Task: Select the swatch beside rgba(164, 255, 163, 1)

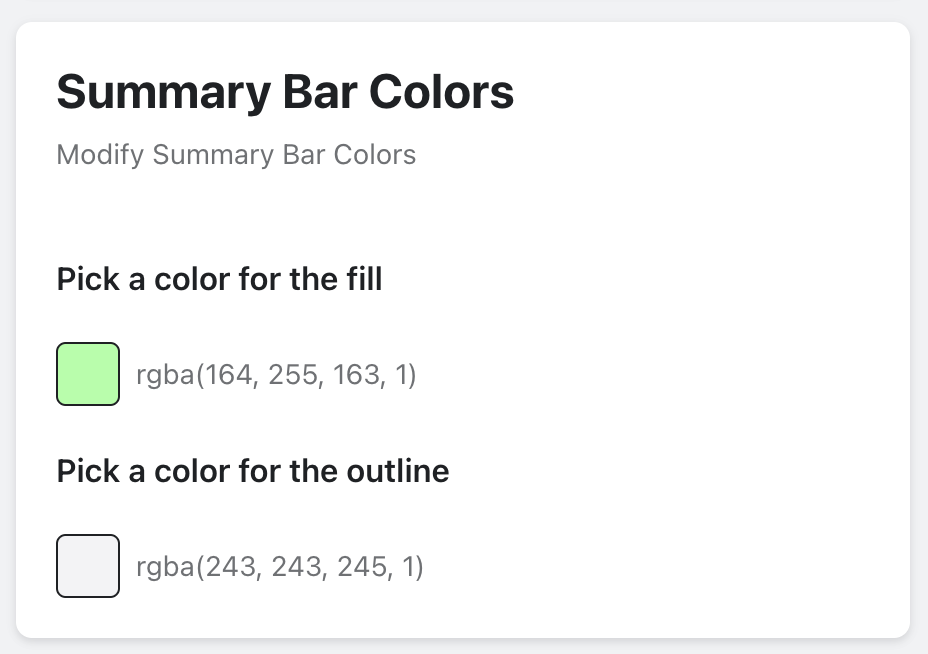Action: click(x=88, y=374)
